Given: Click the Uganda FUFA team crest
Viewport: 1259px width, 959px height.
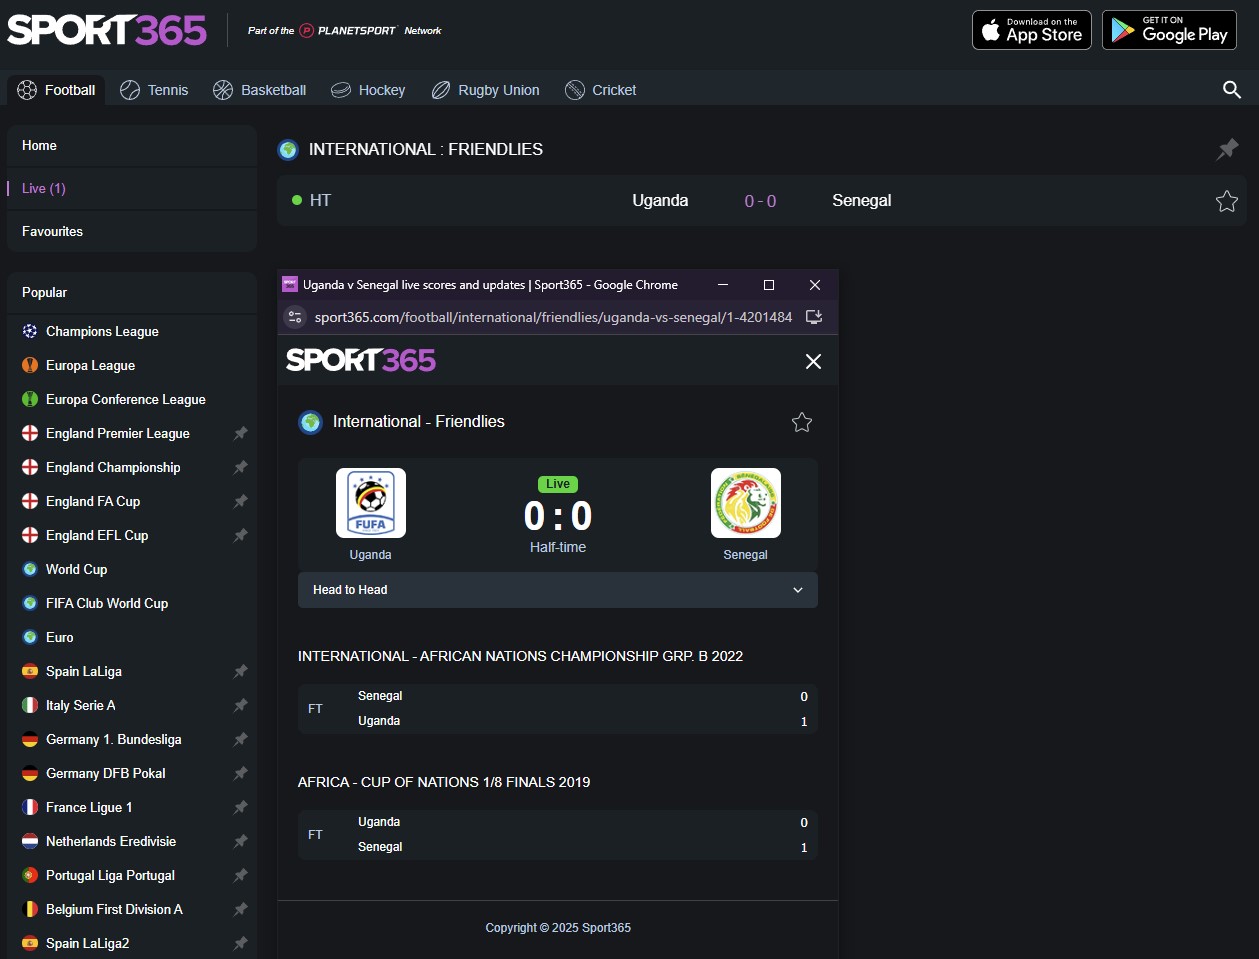Looking at the screenshot, I should (371, 503).
